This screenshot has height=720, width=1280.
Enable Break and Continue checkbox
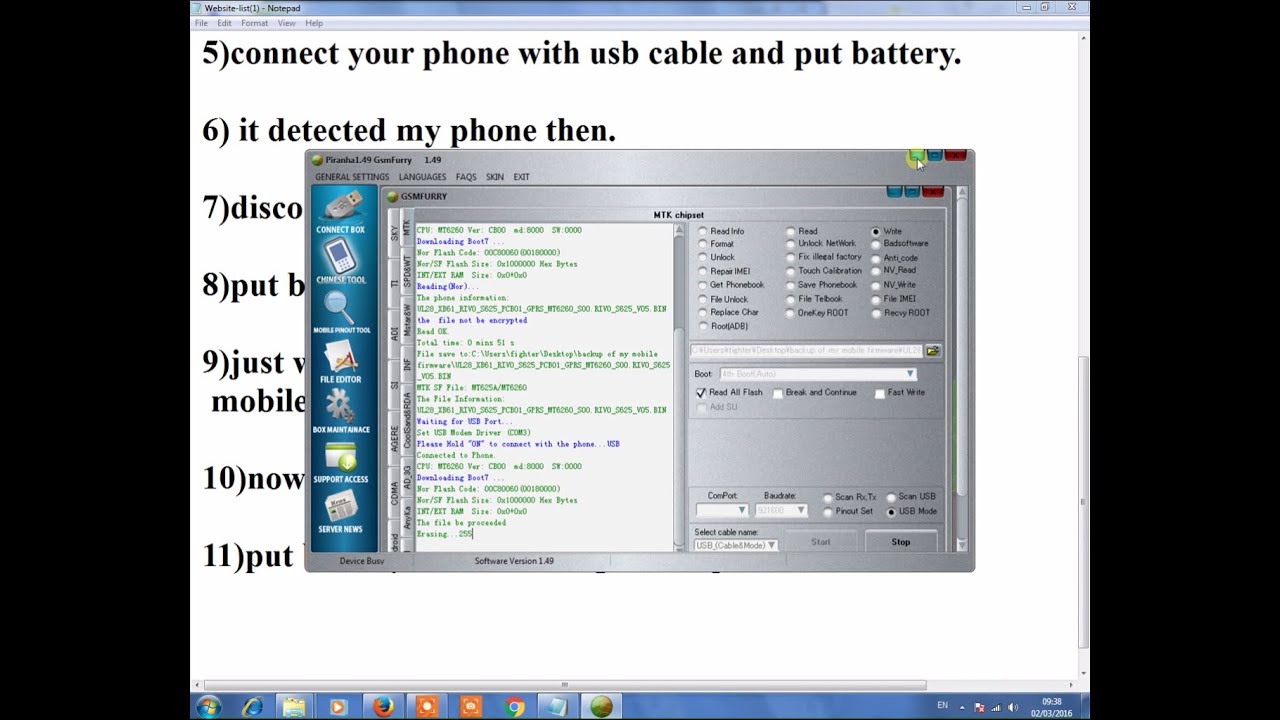pyautogui.click(x=777, y=393)
